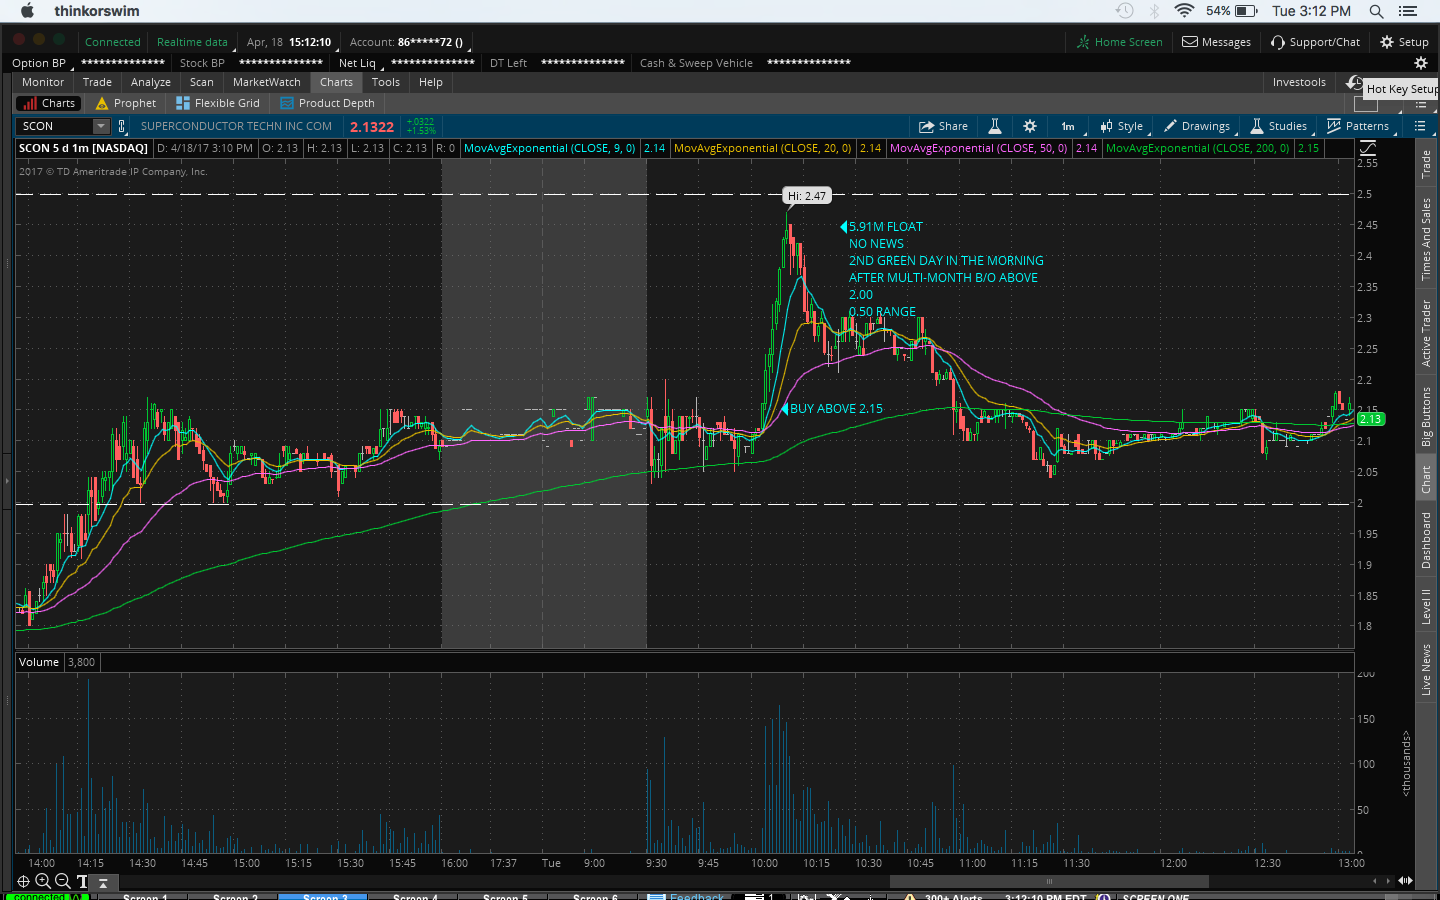Switch to the Scan tab
1440x900 pixels.
point(201,82)
